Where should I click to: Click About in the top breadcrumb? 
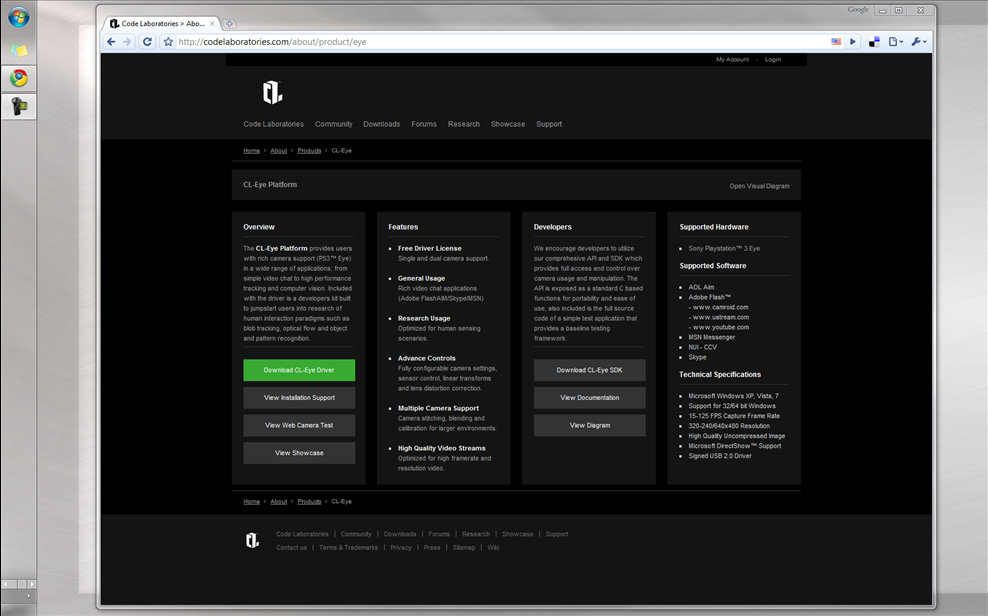coord(279,151)
